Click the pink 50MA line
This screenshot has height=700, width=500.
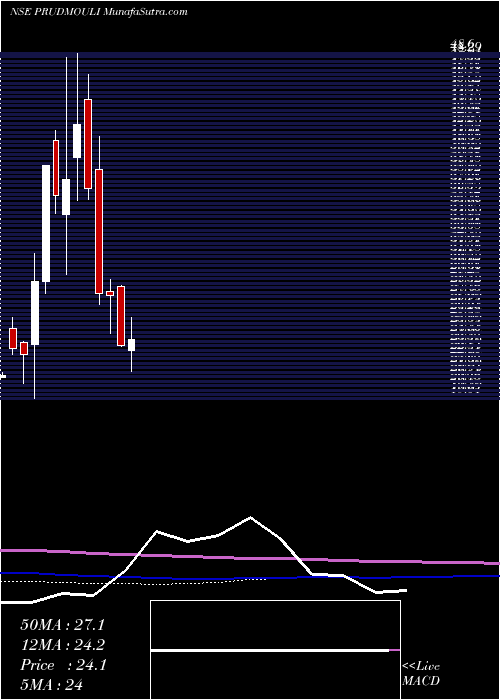250,558
